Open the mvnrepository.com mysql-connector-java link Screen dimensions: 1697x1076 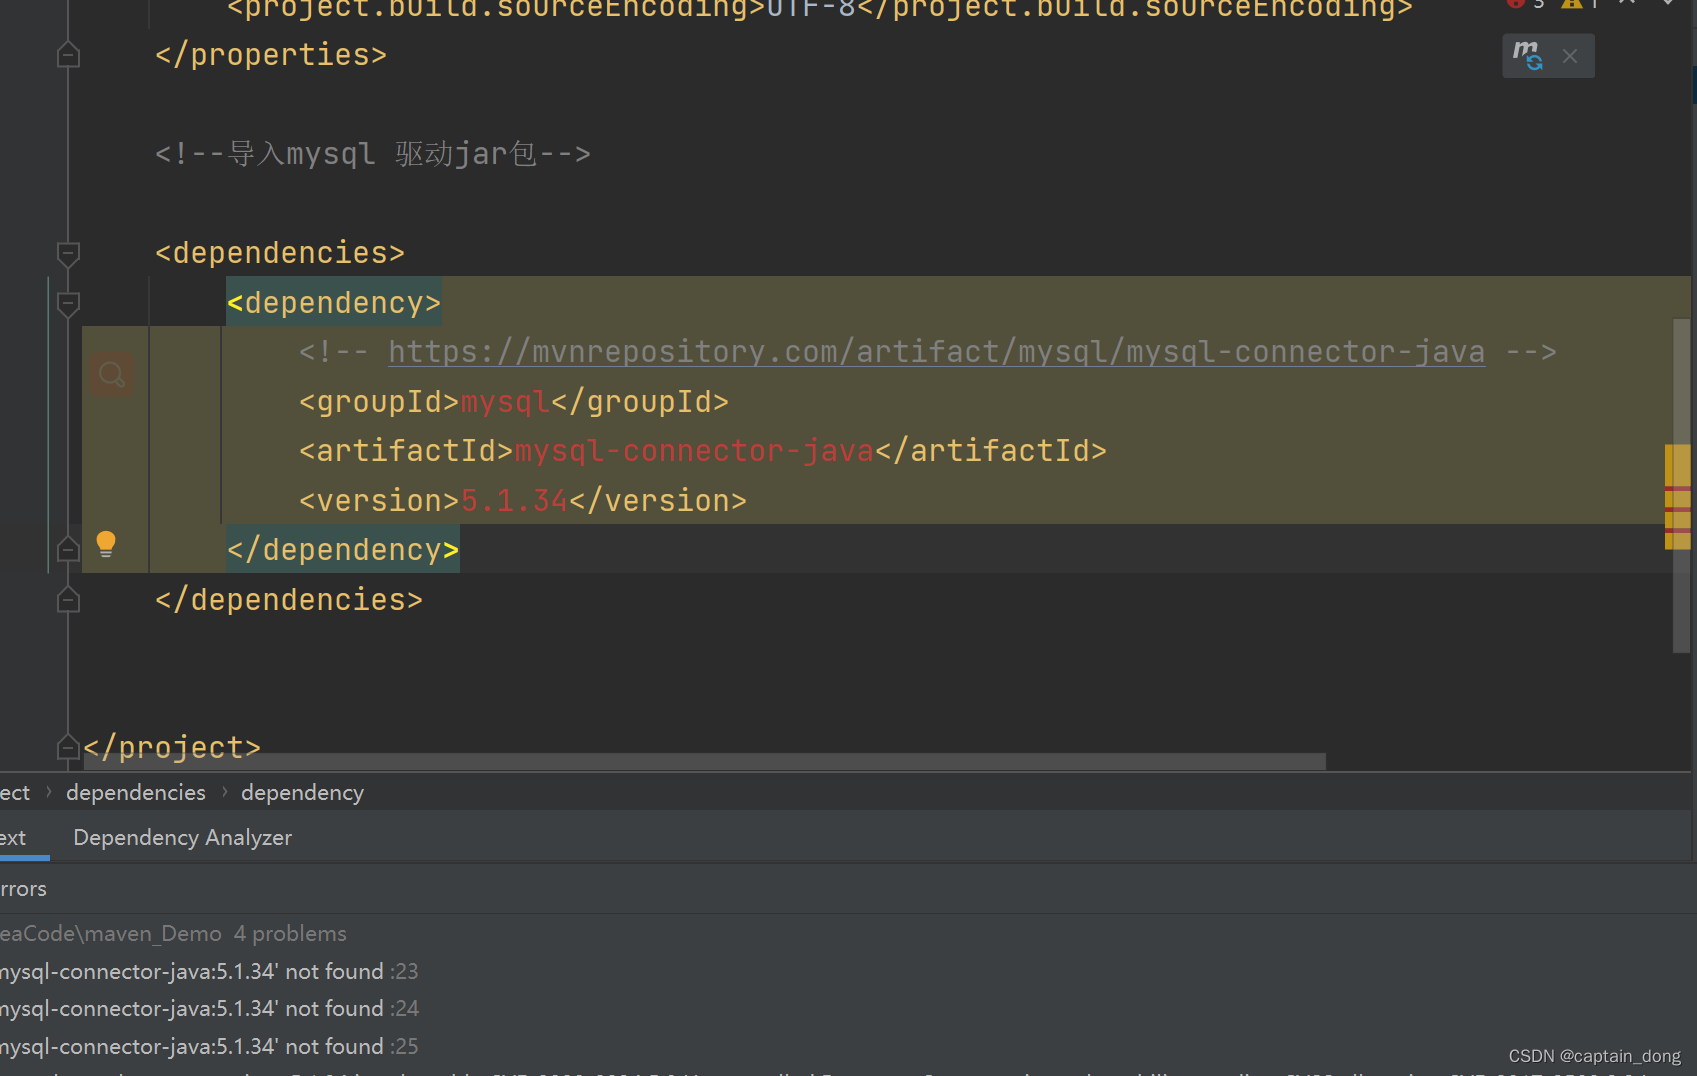pyautogui.click(x=936, y=351)
